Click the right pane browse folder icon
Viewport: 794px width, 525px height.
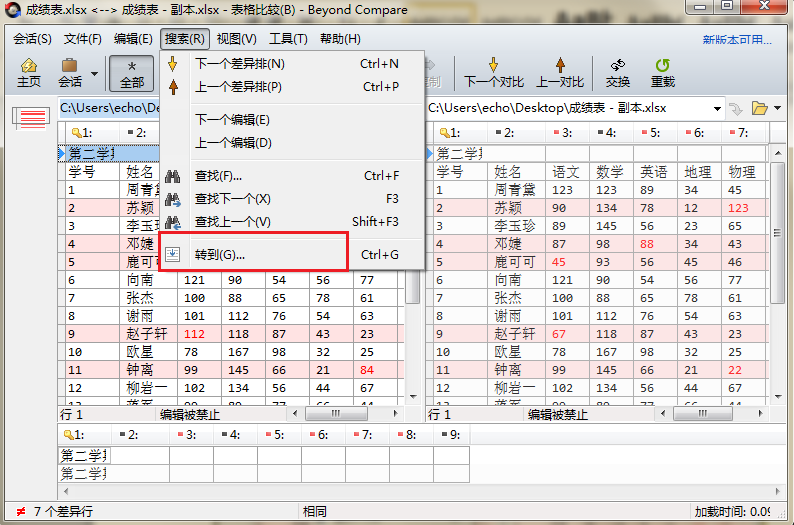coord(759,108)
